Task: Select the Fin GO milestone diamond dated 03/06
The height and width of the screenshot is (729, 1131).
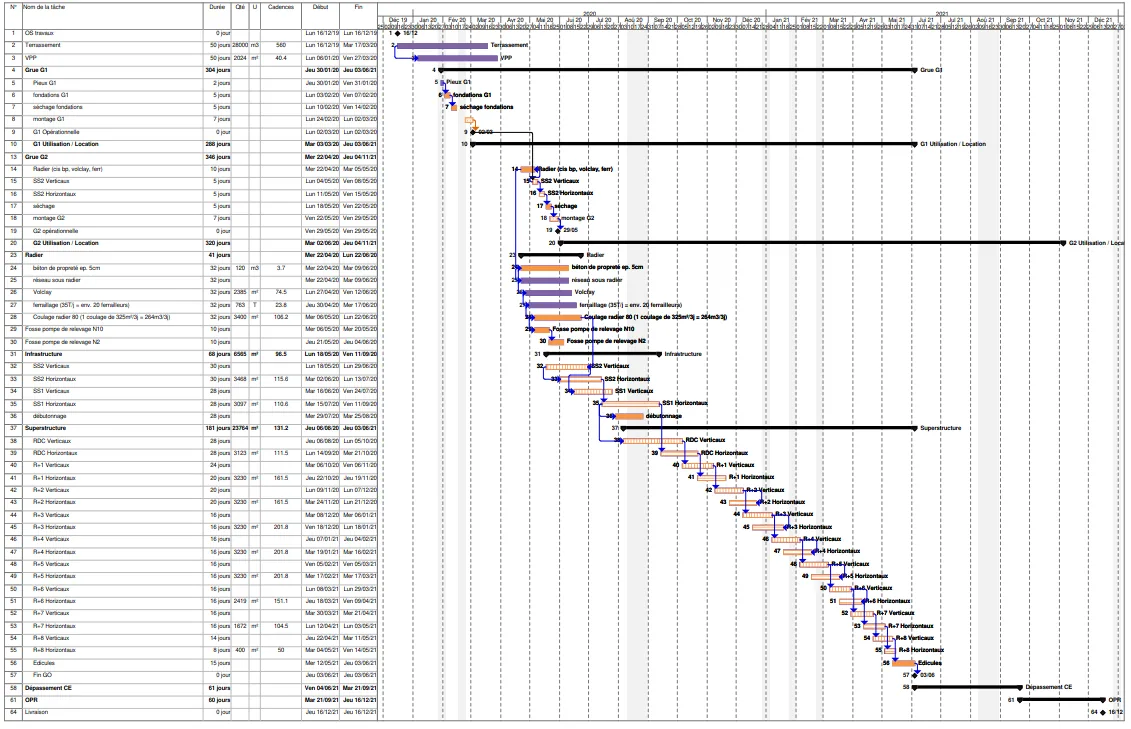Action: point(916,675)
